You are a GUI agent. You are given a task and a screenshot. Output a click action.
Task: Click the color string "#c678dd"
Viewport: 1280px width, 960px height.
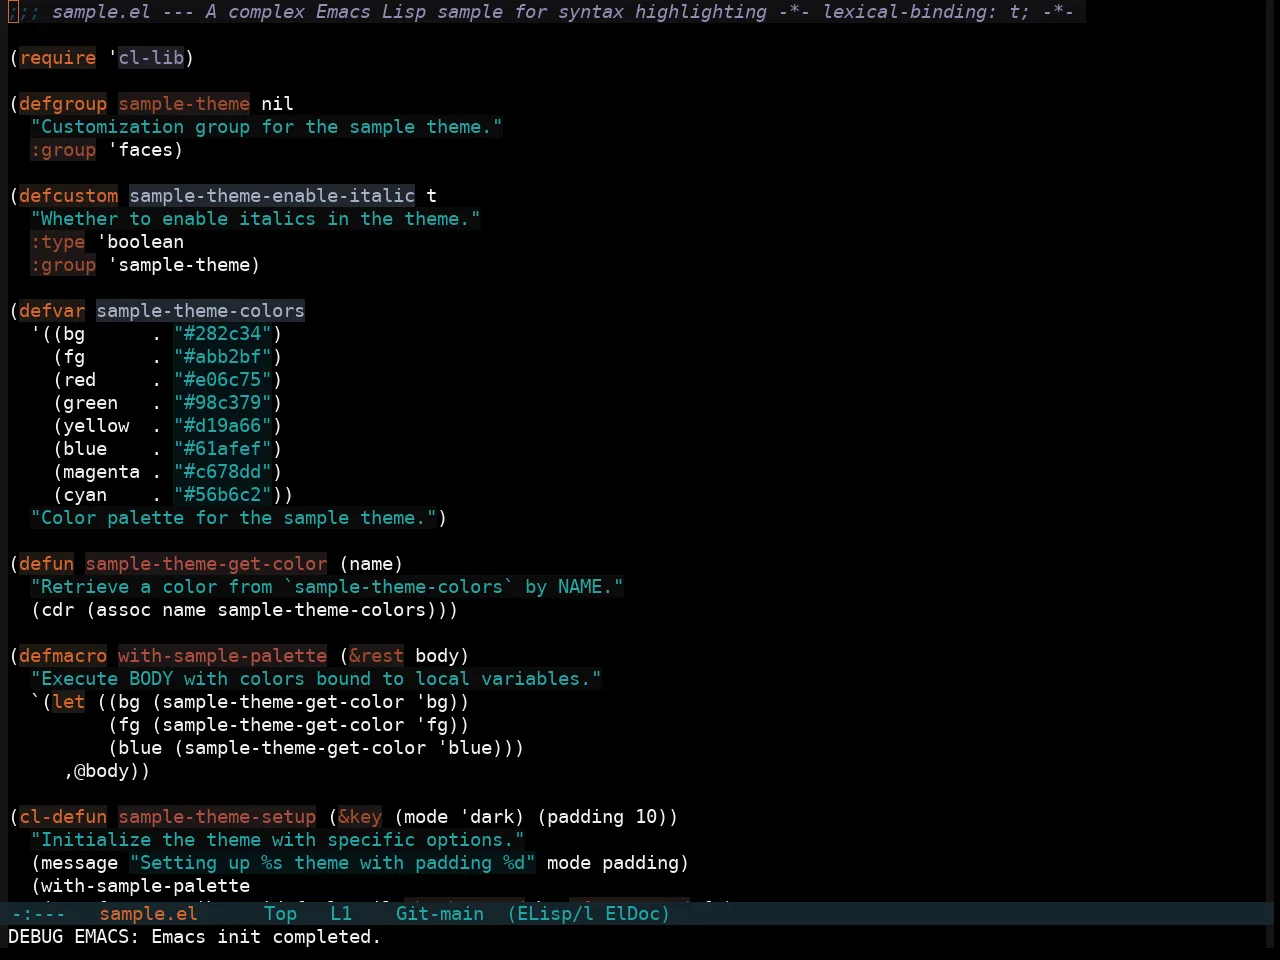223,472
